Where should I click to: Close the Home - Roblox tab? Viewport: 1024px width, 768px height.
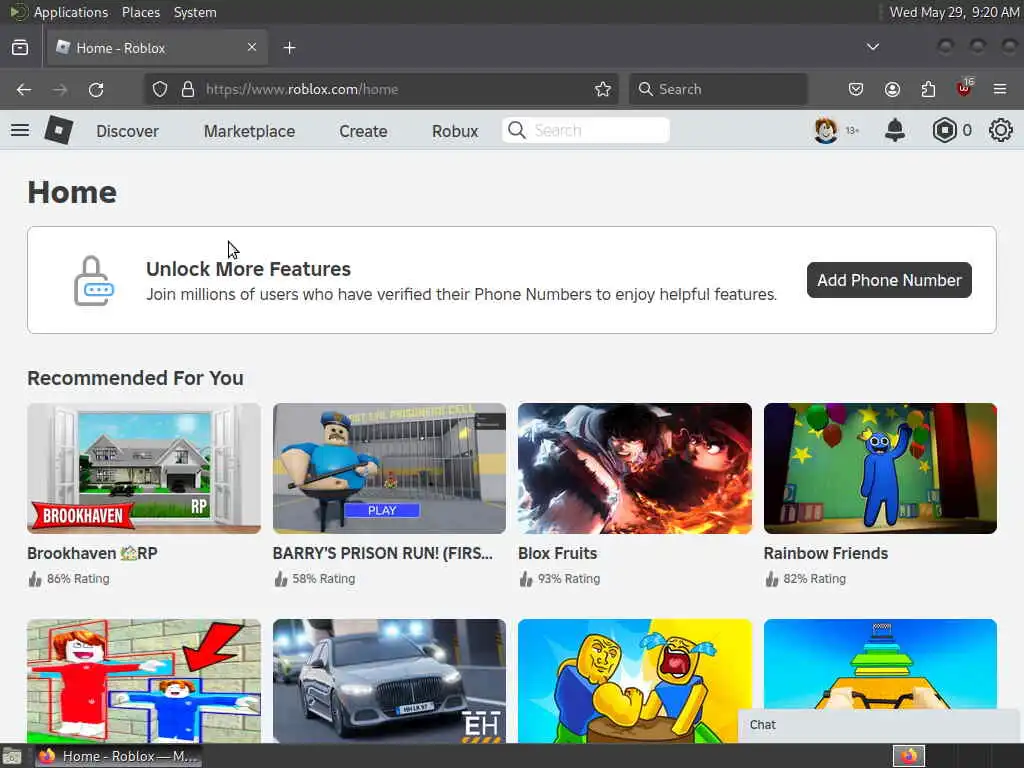click(x=251, y=47)
